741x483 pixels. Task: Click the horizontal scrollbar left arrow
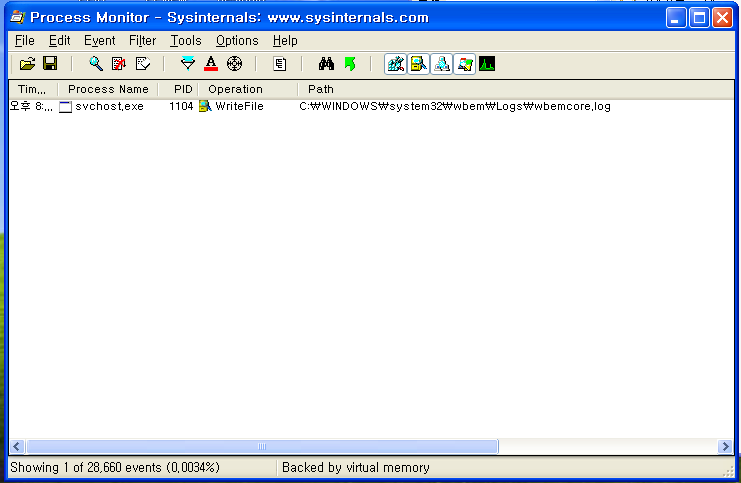click(x=17, y=447)
